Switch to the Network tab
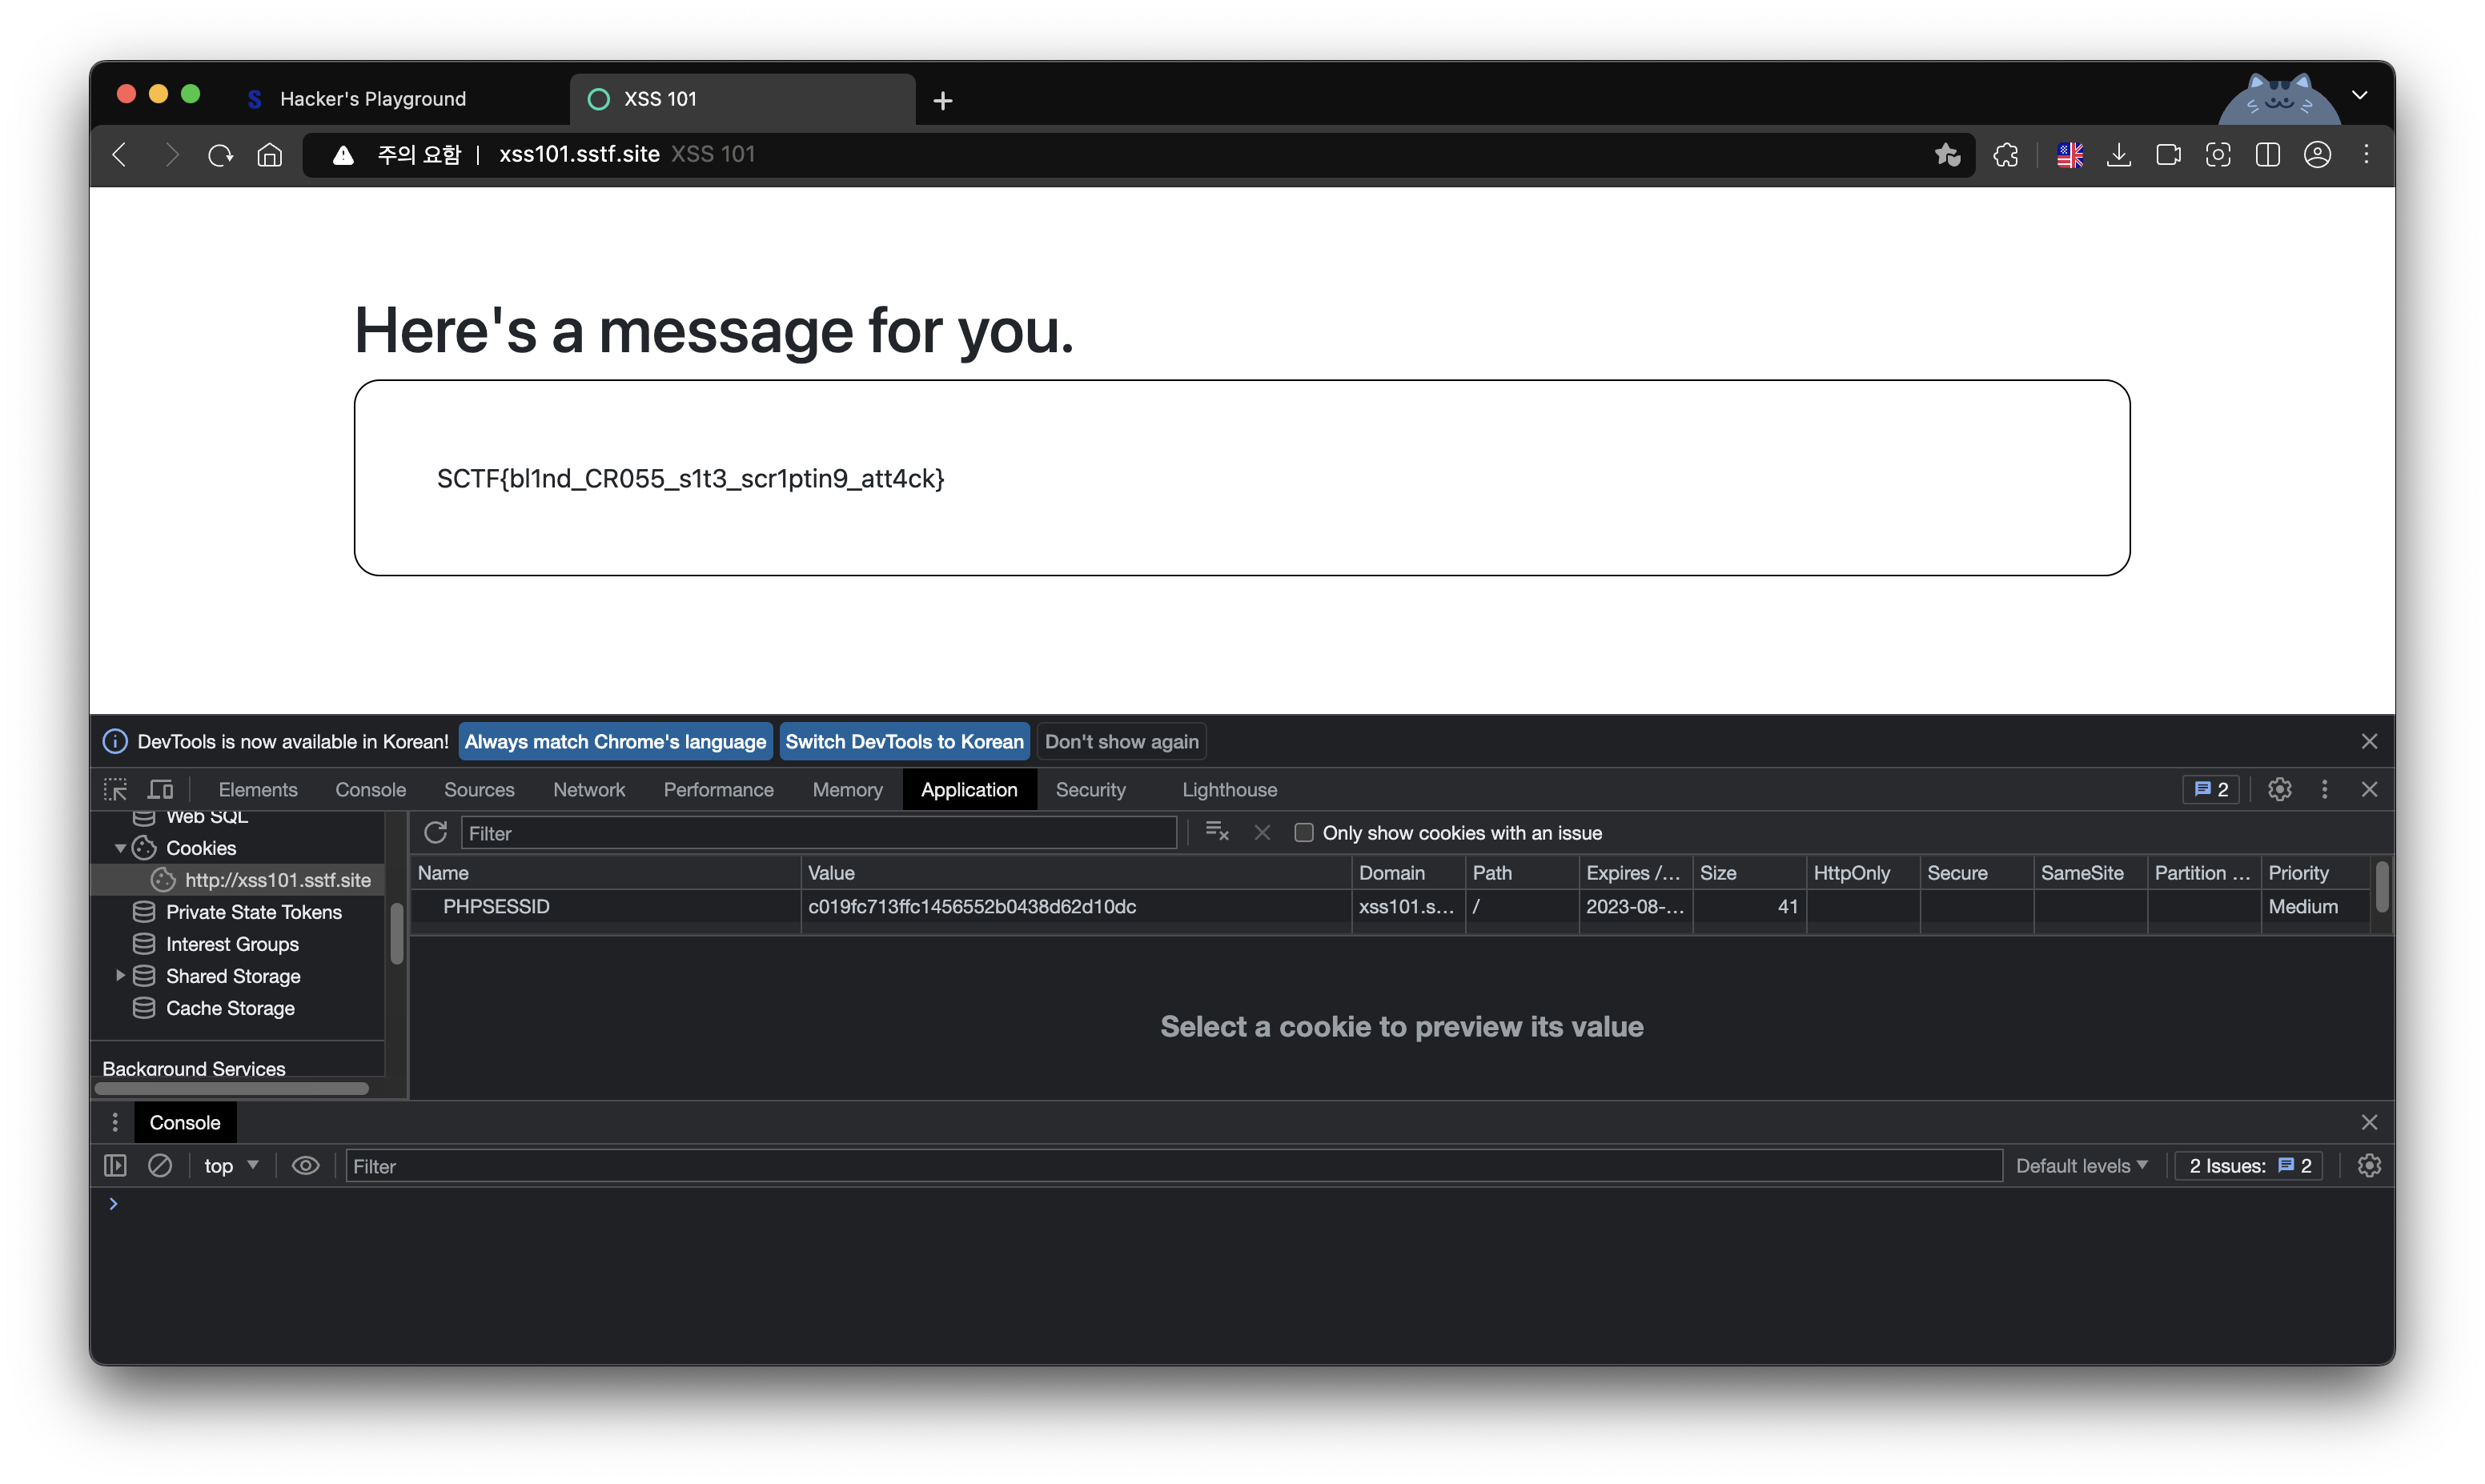This screenshot has width=2485, height=1484. click(588, 790)
